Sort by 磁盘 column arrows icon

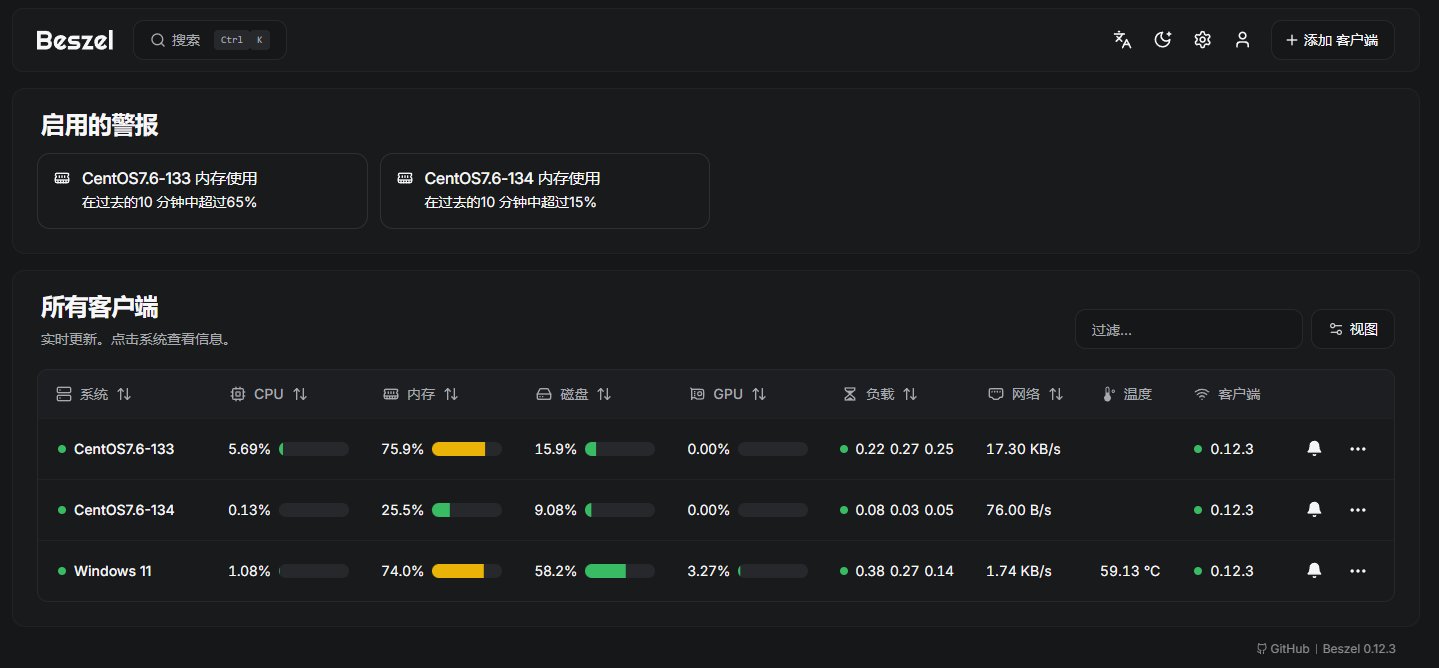604,394
